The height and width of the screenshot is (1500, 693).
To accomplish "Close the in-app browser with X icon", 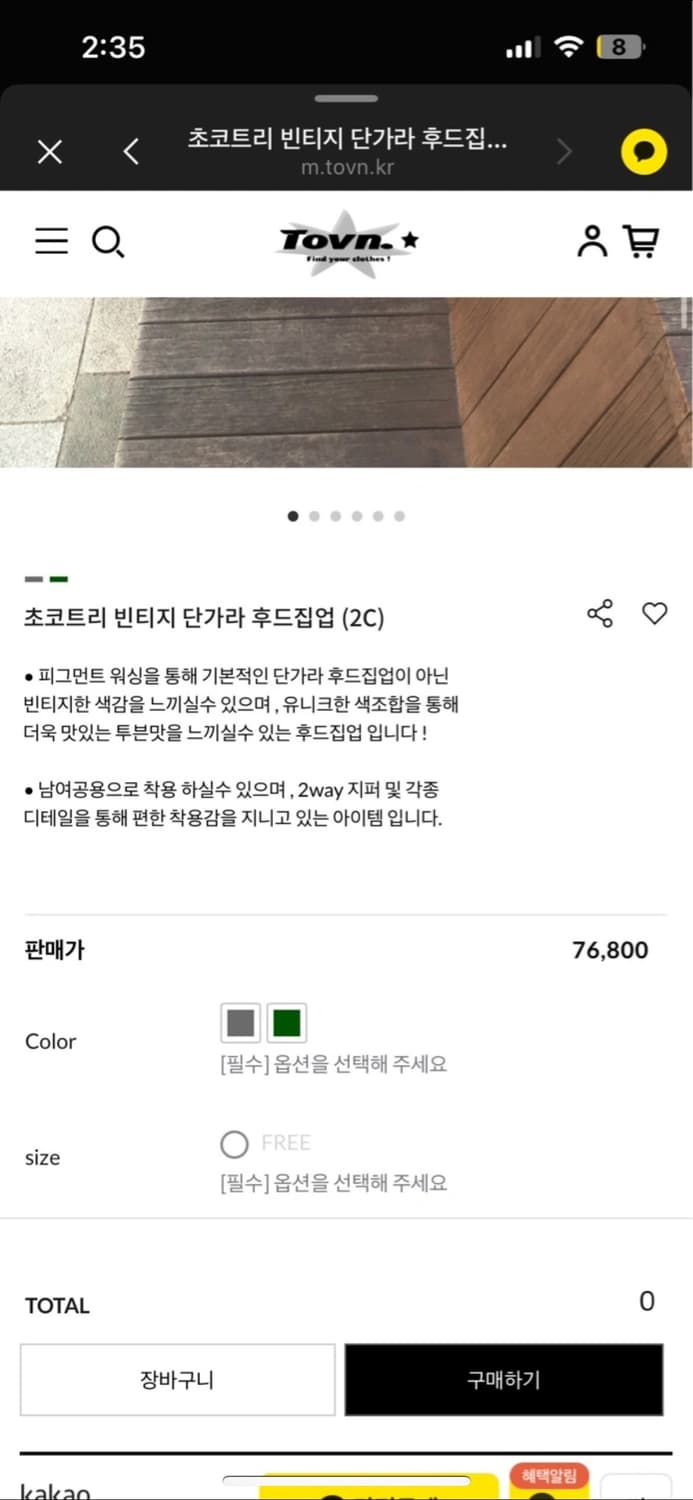I will click(x=49, y=152).
